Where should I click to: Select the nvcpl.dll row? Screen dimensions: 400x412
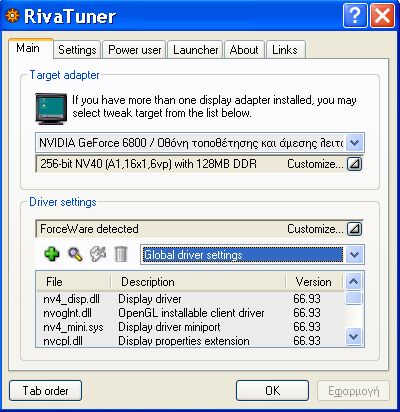click(190, 341)
